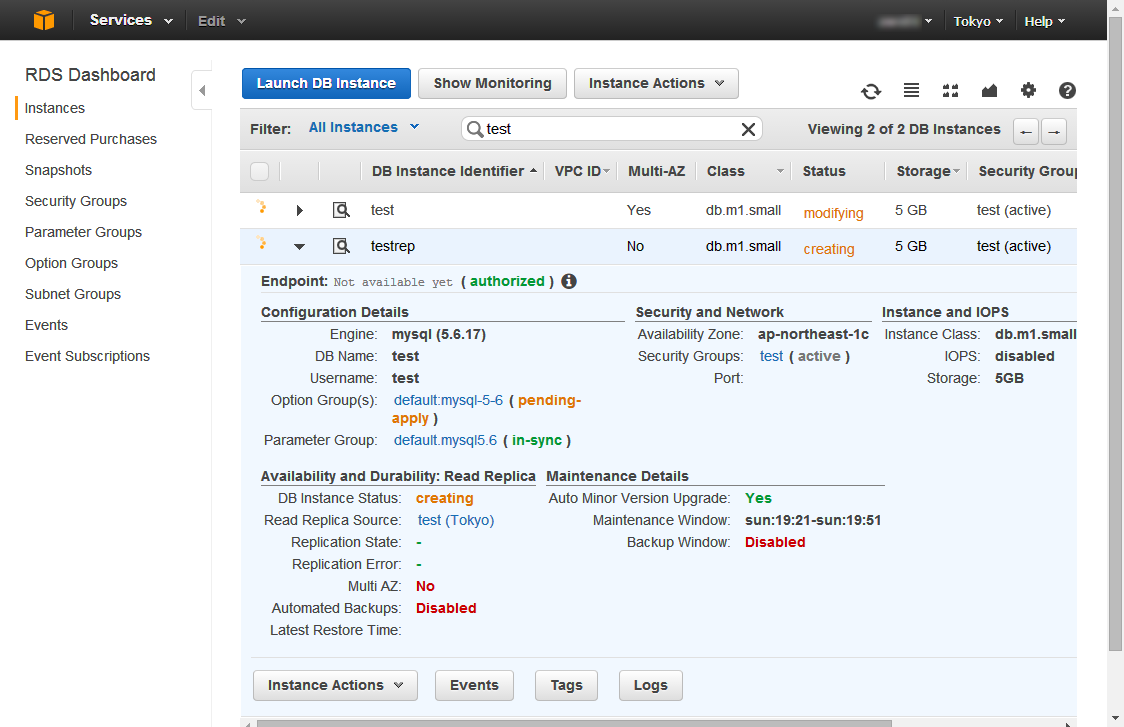The width and height of the screenshot is (1124, 727).
Task: Open the Help dropdown menu
Action: (1044, 22)
